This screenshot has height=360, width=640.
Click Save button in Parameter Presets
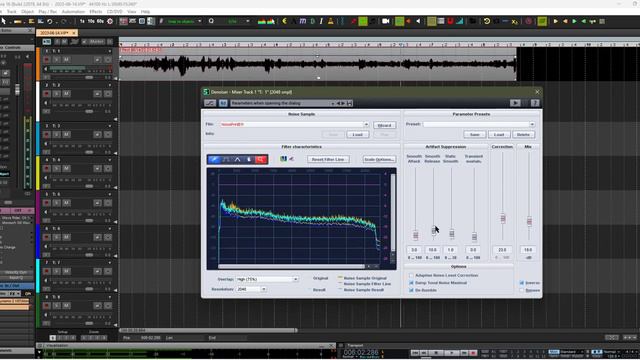tap(475, 135)
